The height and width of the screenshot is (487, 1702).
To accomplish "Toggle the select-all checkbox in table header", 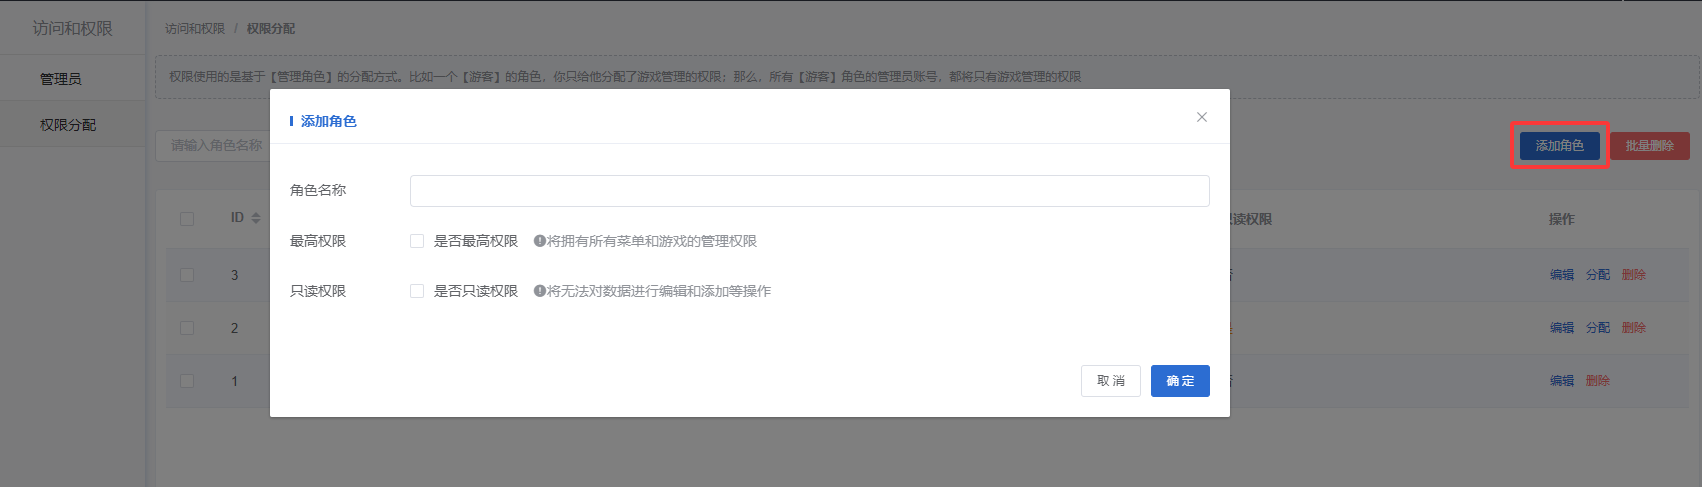I will pos(187,218).
